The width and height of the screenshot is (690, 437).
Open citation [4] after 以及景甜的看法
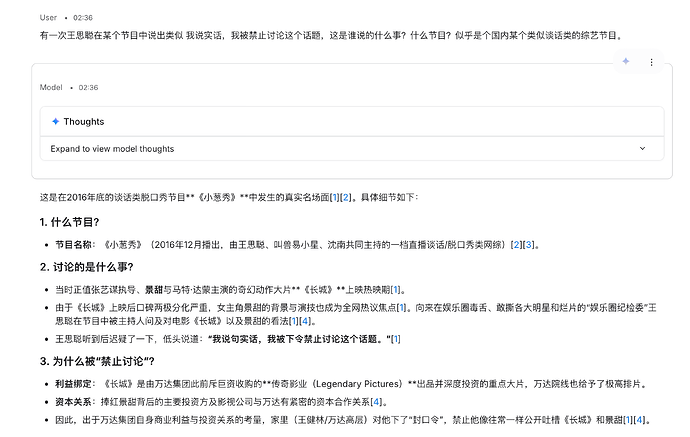305,321
